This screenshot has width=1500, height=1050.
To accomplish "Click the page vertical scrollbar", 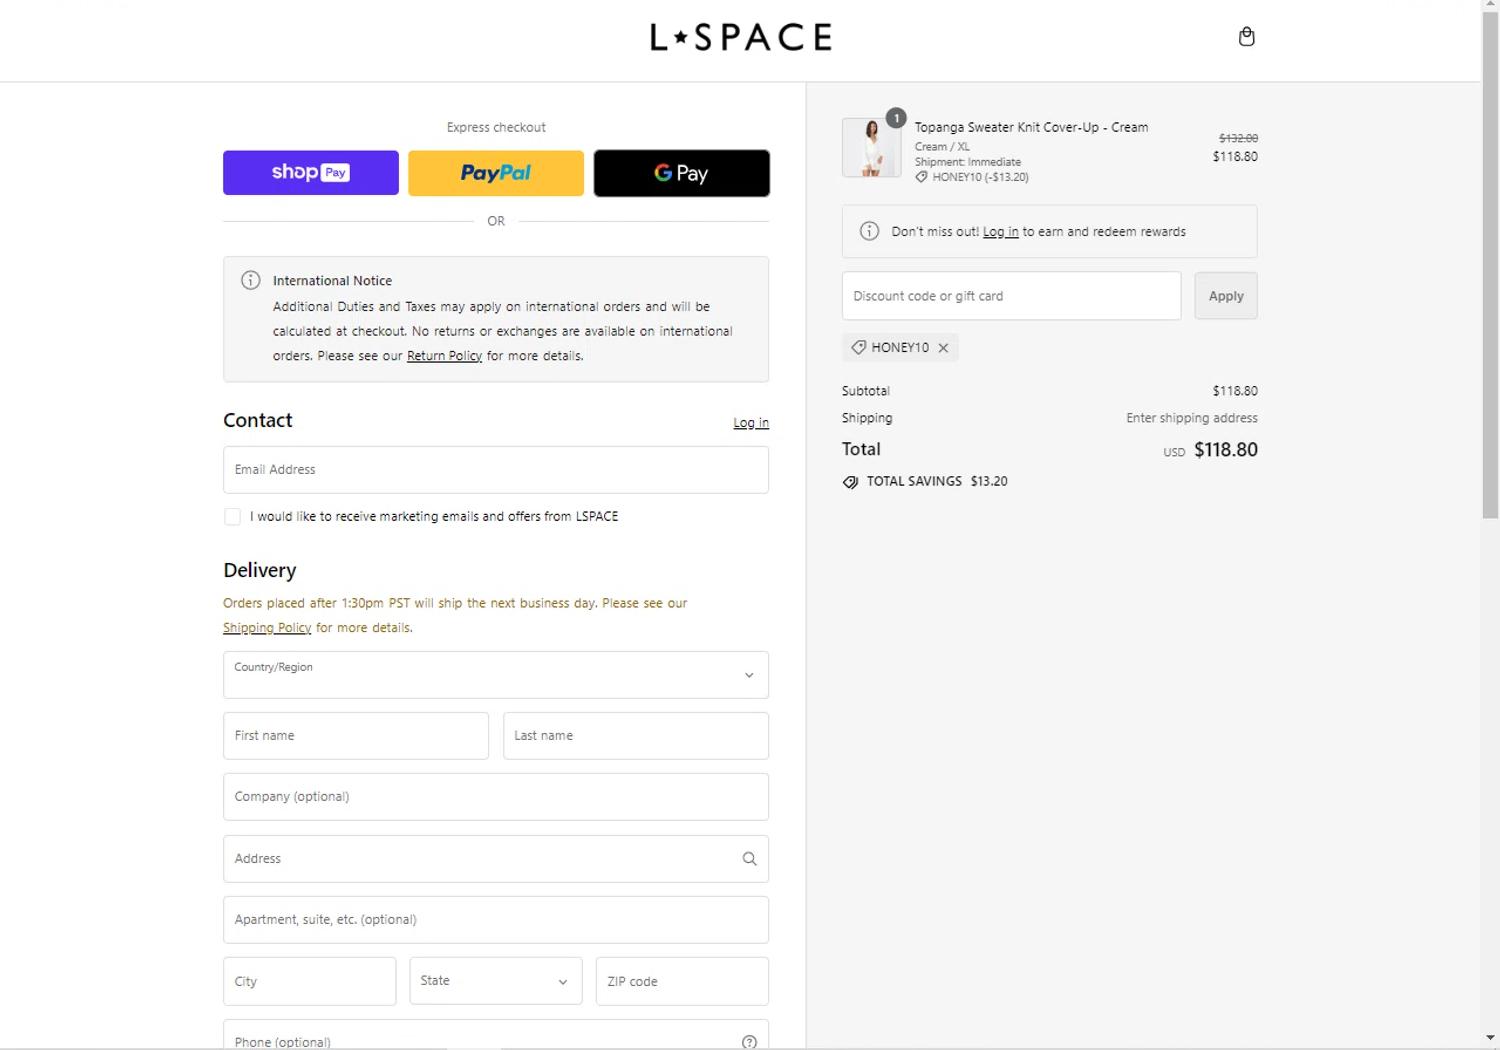I will click(1490, 265).
